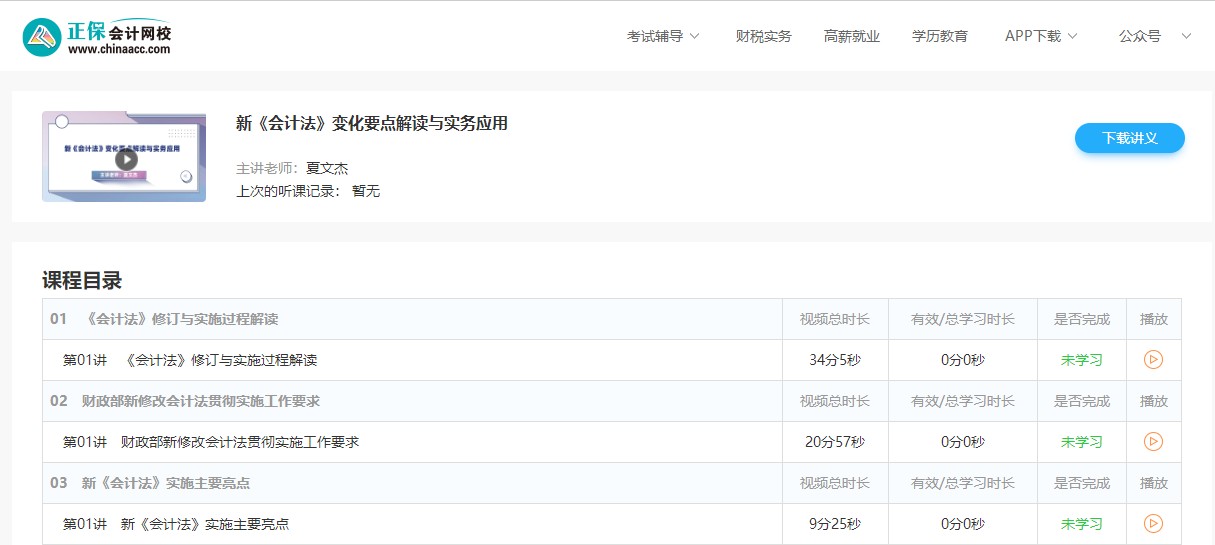1215x545 pixels.
Task: Click the 正保会计网校 logo
Action: [97, 37]
